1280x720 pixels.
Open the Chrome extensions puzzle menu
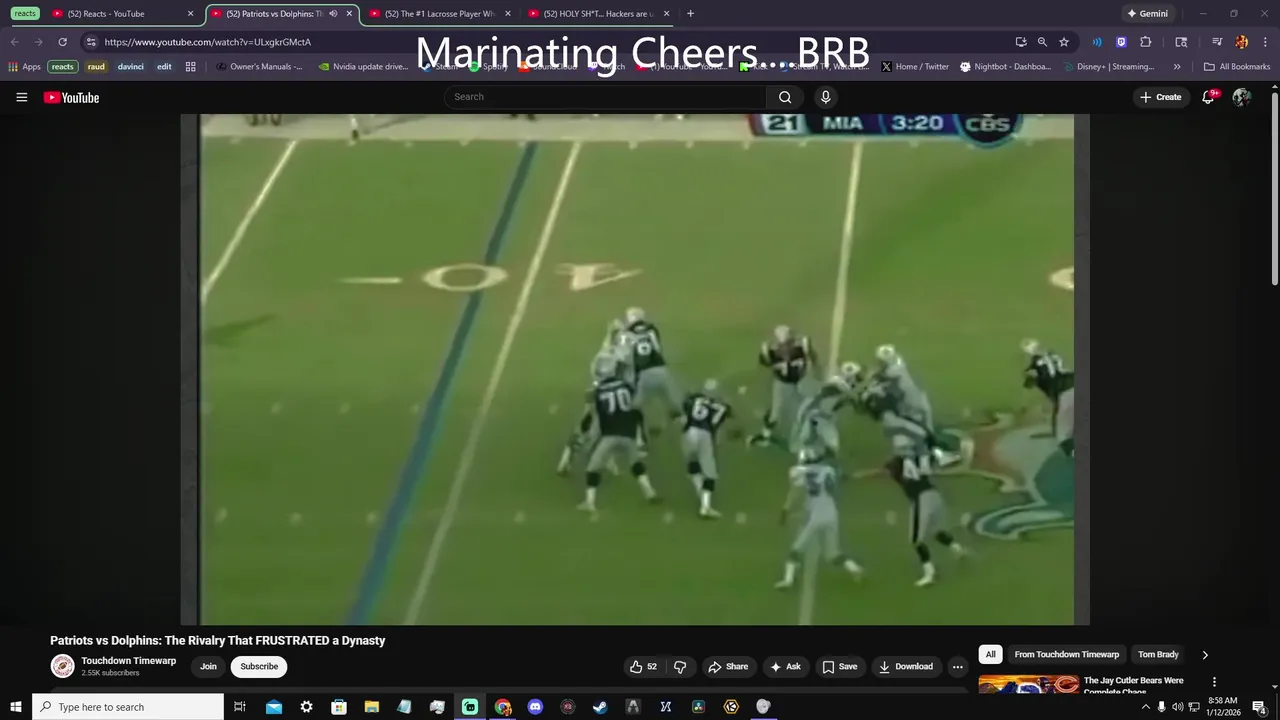[1146, 42]
